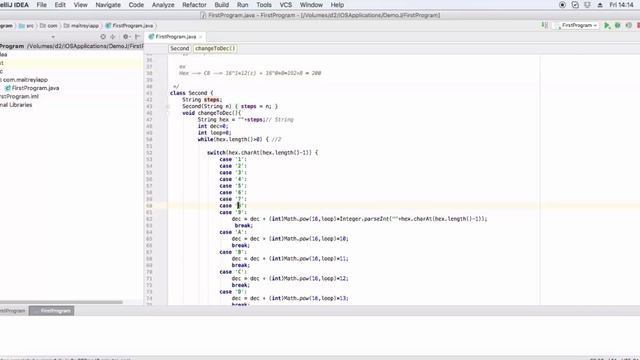This screenshot has width=640, height=360.
Task: Click the src folder breadcrumb
Action: coord(26,26)
